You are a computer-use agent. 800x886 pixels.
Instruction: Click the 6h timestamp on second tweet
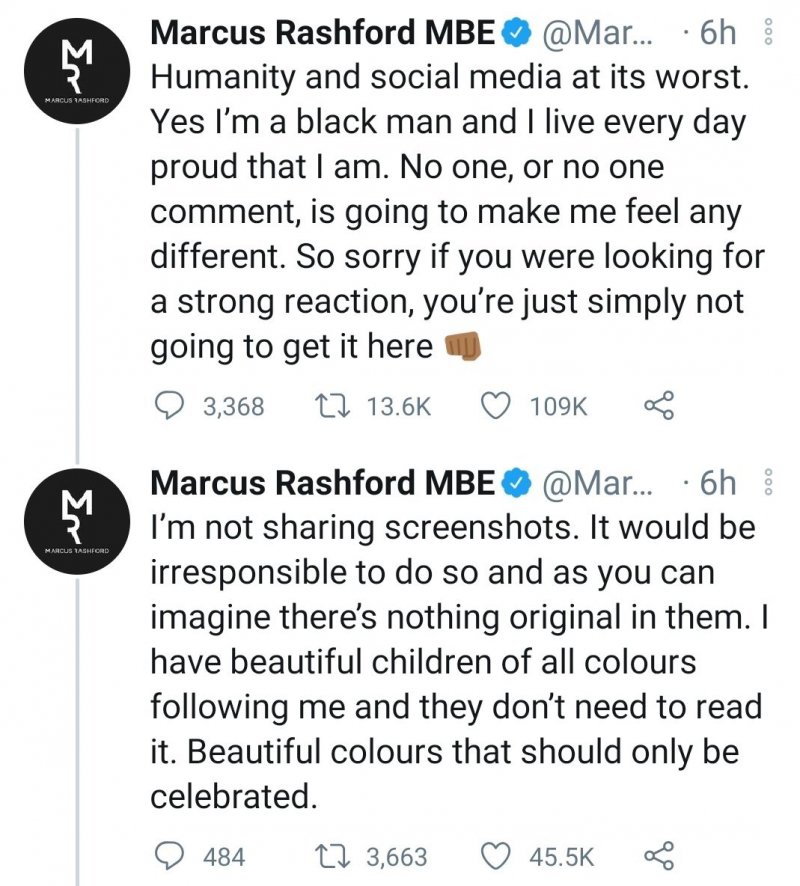[x=716, y=484]
